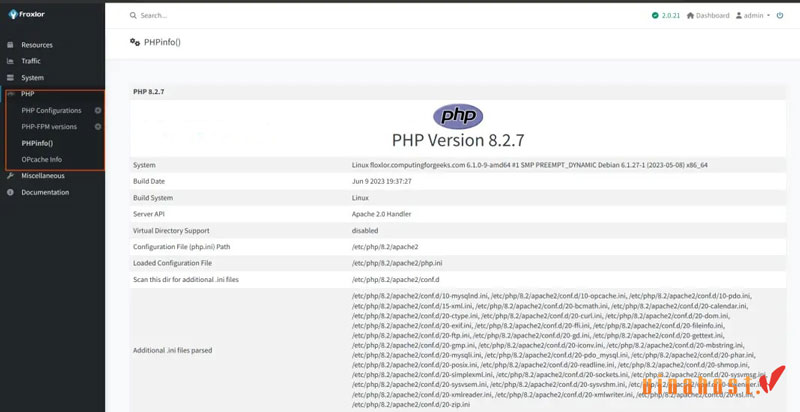The image size is (800, 412).
Task: Click the PHP 8.2.7 table header
Action: (458, 92)
